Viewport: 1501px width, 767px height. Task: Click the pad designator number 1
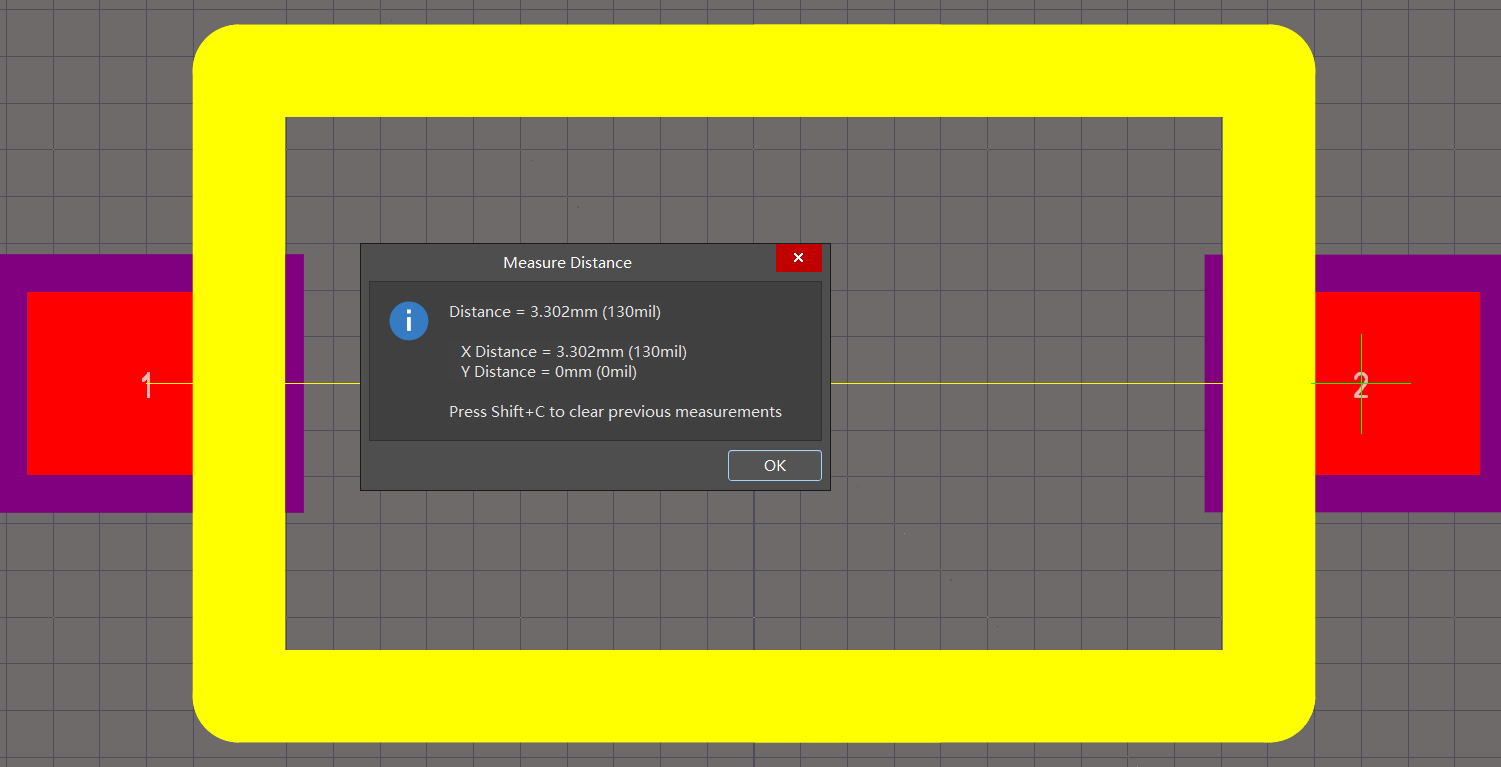[x=147, y=385]
